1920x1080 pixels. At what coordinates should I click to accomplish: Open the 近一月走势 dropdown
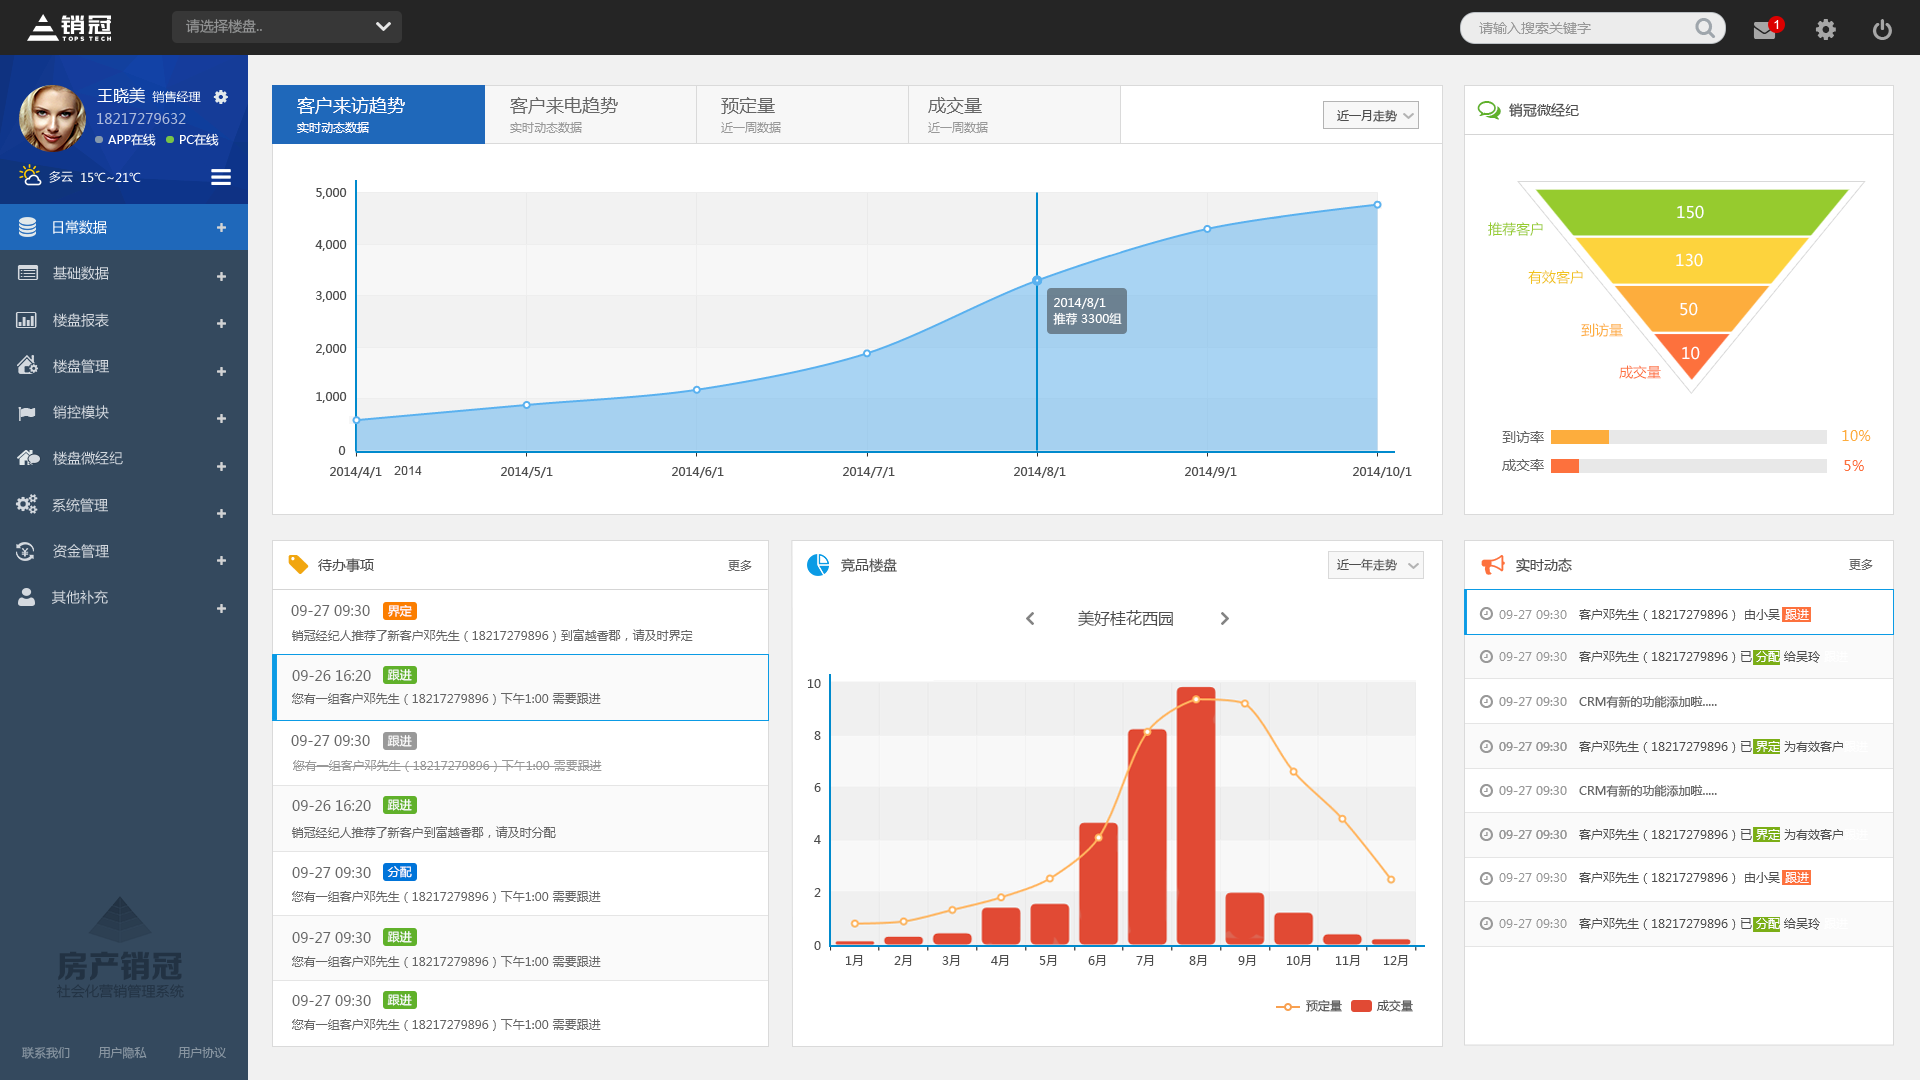tap(1371, 115)
